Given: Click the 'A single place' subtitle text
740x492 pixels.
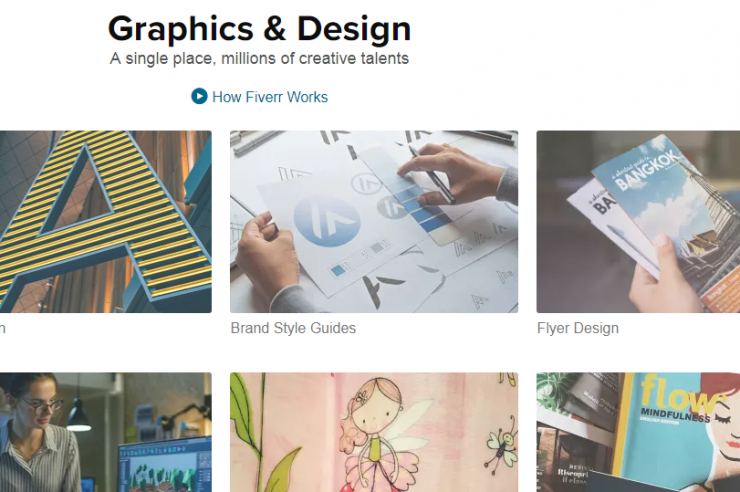Looking at the screenshot, I should [x=259, y=59].
